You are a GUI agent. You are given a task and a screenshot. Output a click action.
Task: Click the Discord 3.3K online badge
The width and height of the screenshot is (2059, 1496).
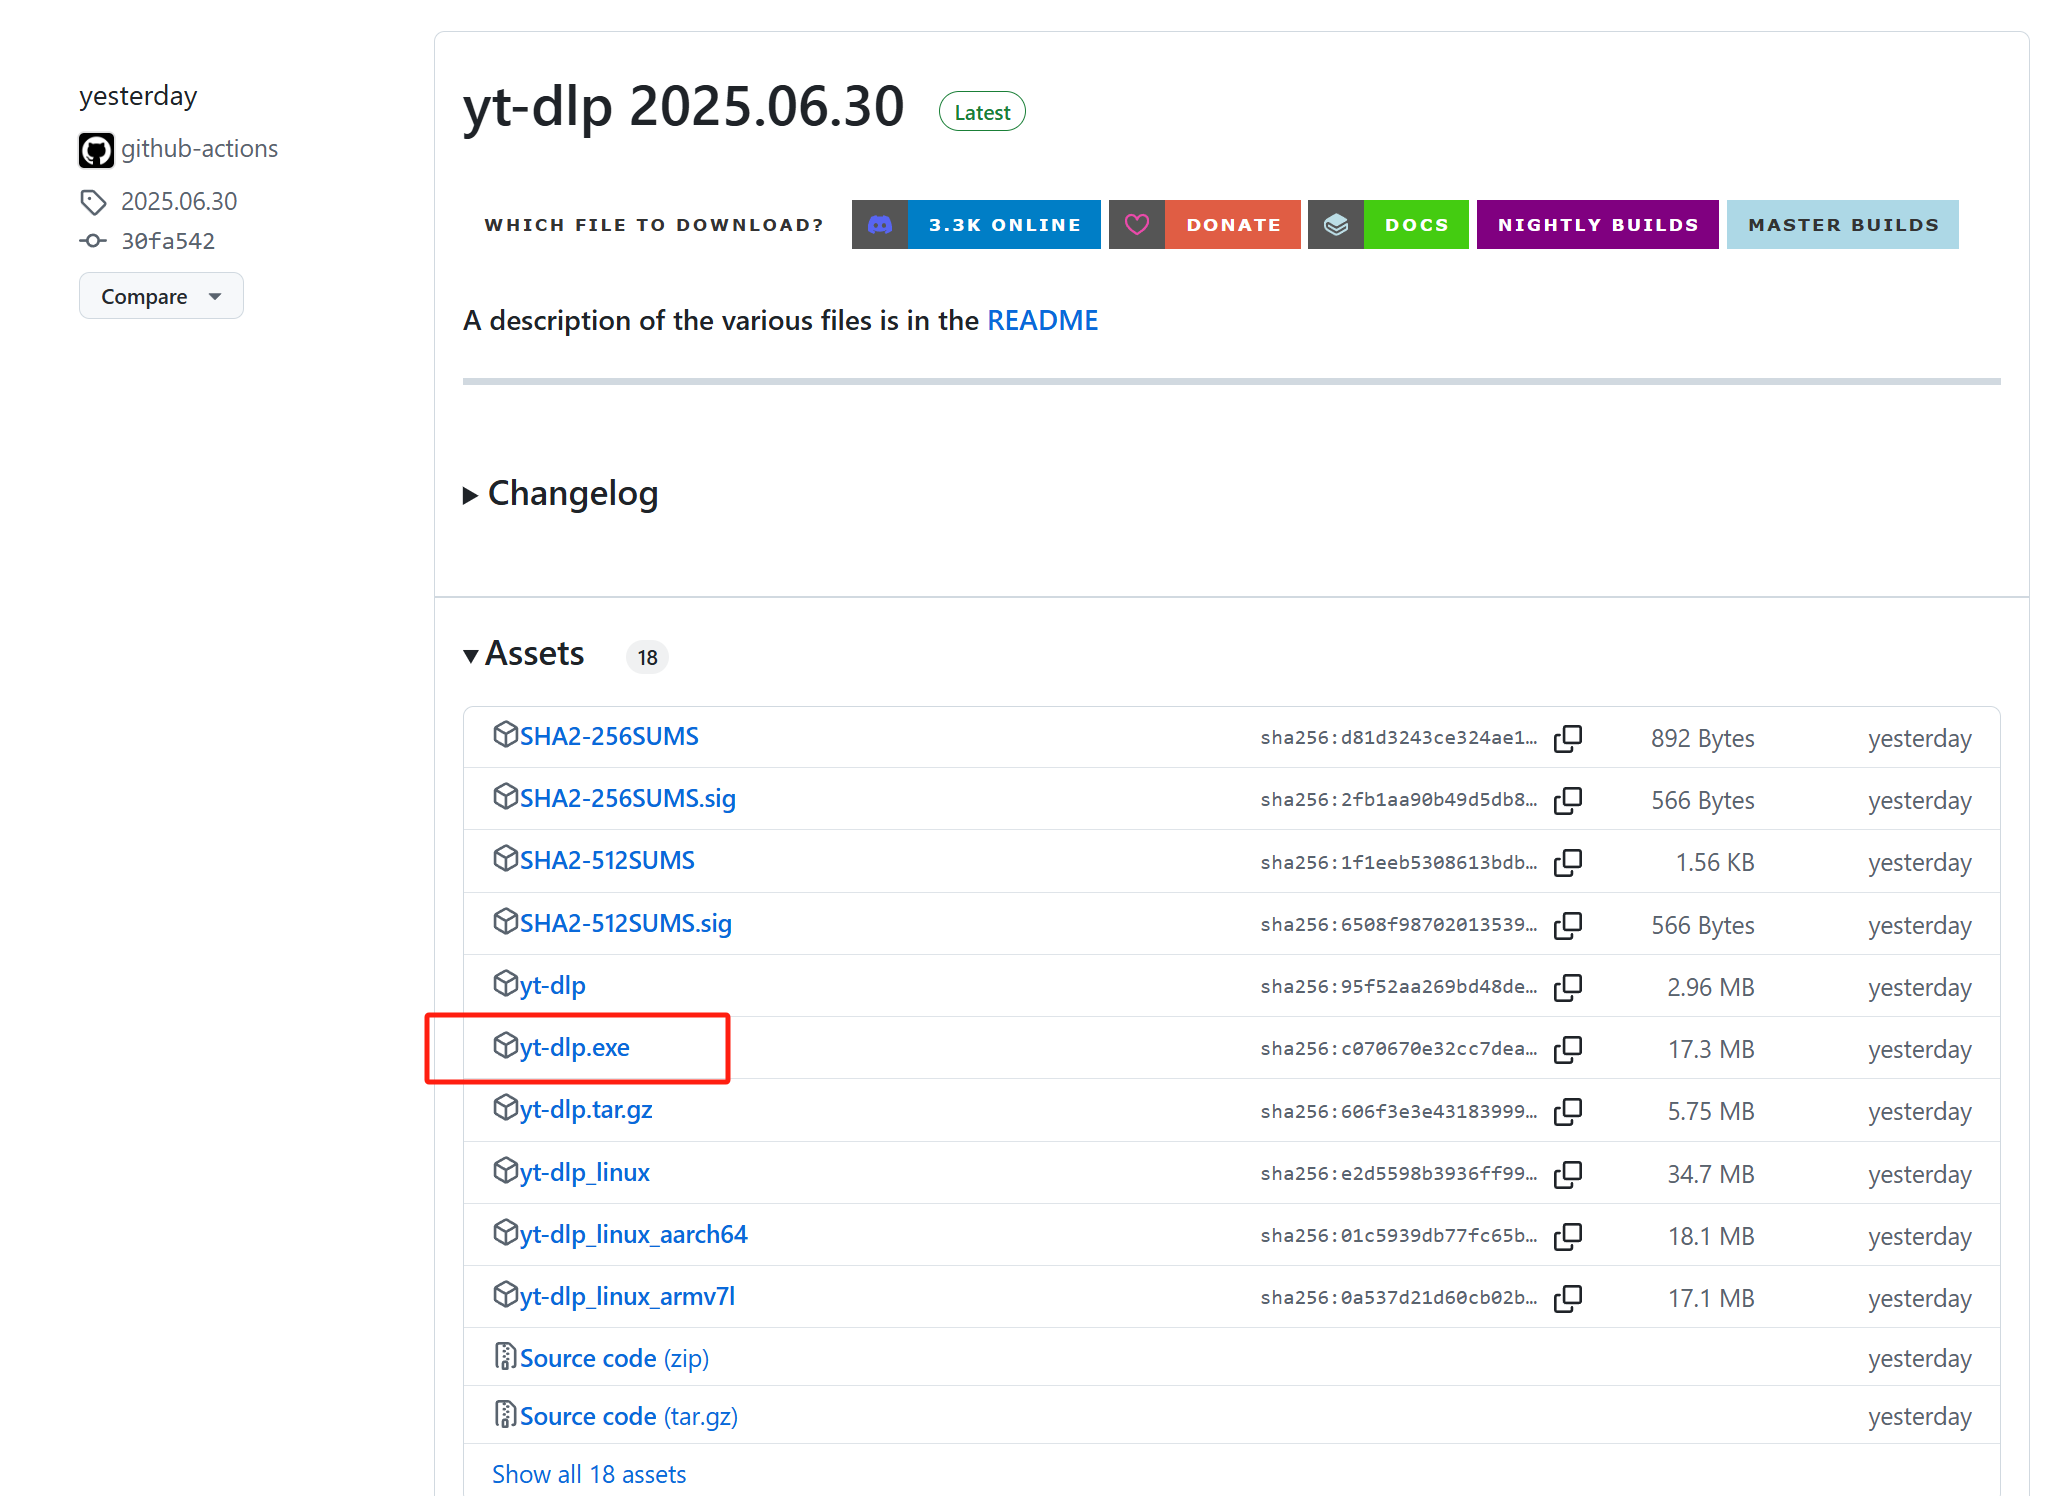point(975,225)
